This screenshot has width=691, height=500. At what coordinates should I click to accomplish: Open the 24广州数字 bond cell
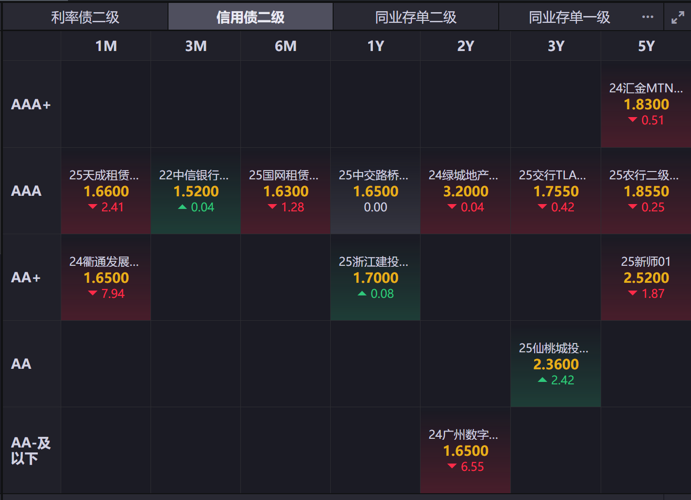point(465,450)
